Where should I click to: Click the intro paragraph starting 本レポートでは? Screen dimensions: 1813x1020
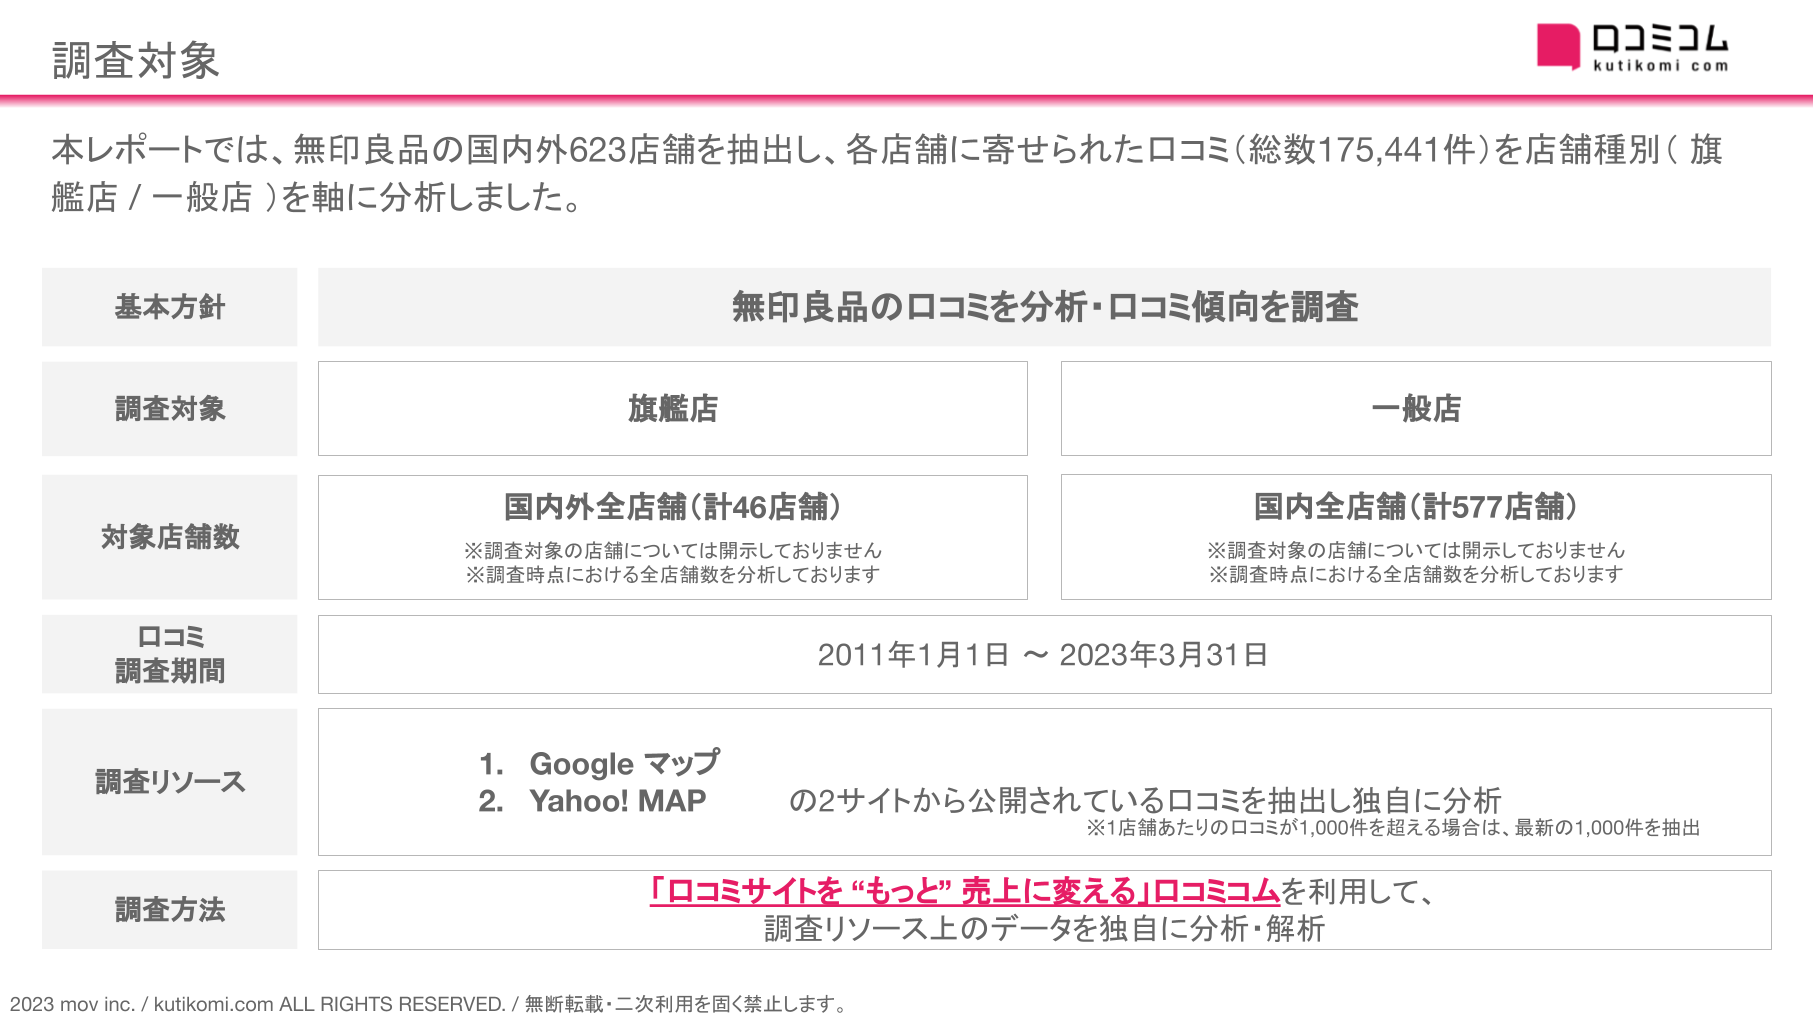[887, 173]
